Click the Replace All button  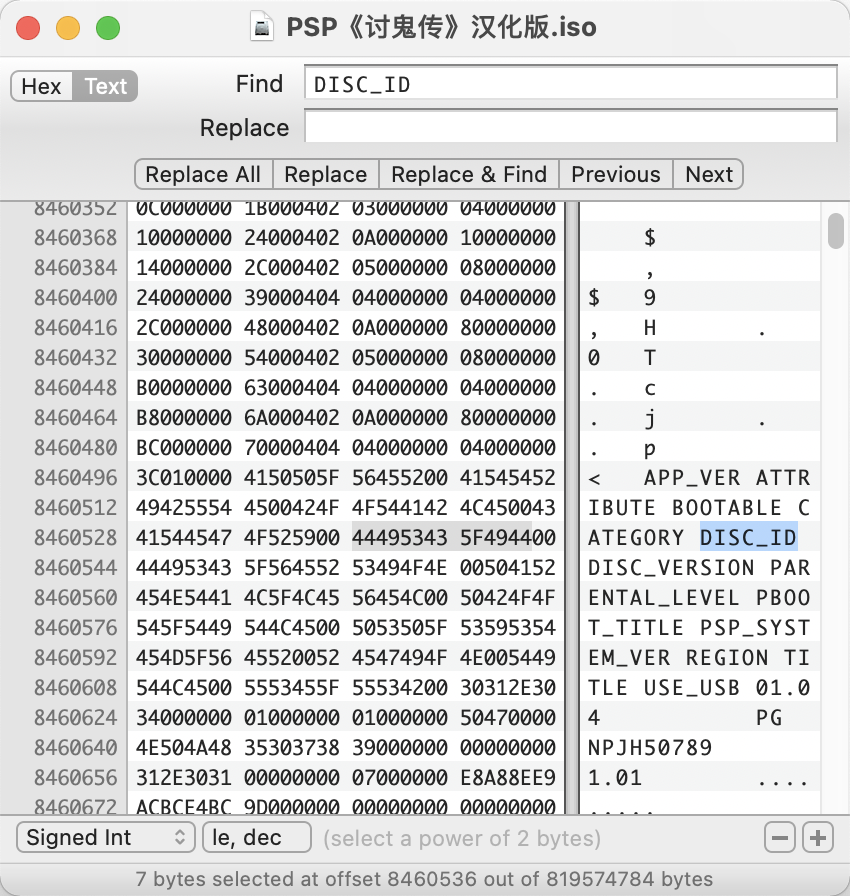[203, 173]
